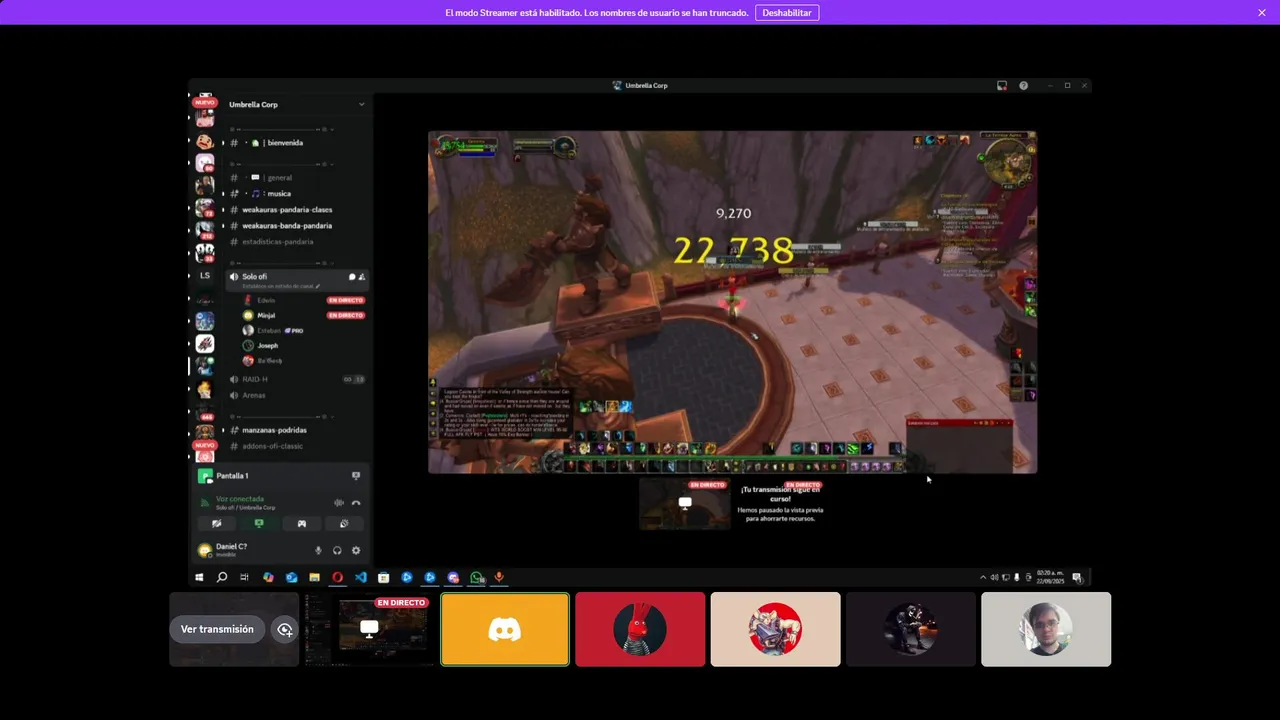Open the musica text channel
1280x720 pixels.
(279, 194)
